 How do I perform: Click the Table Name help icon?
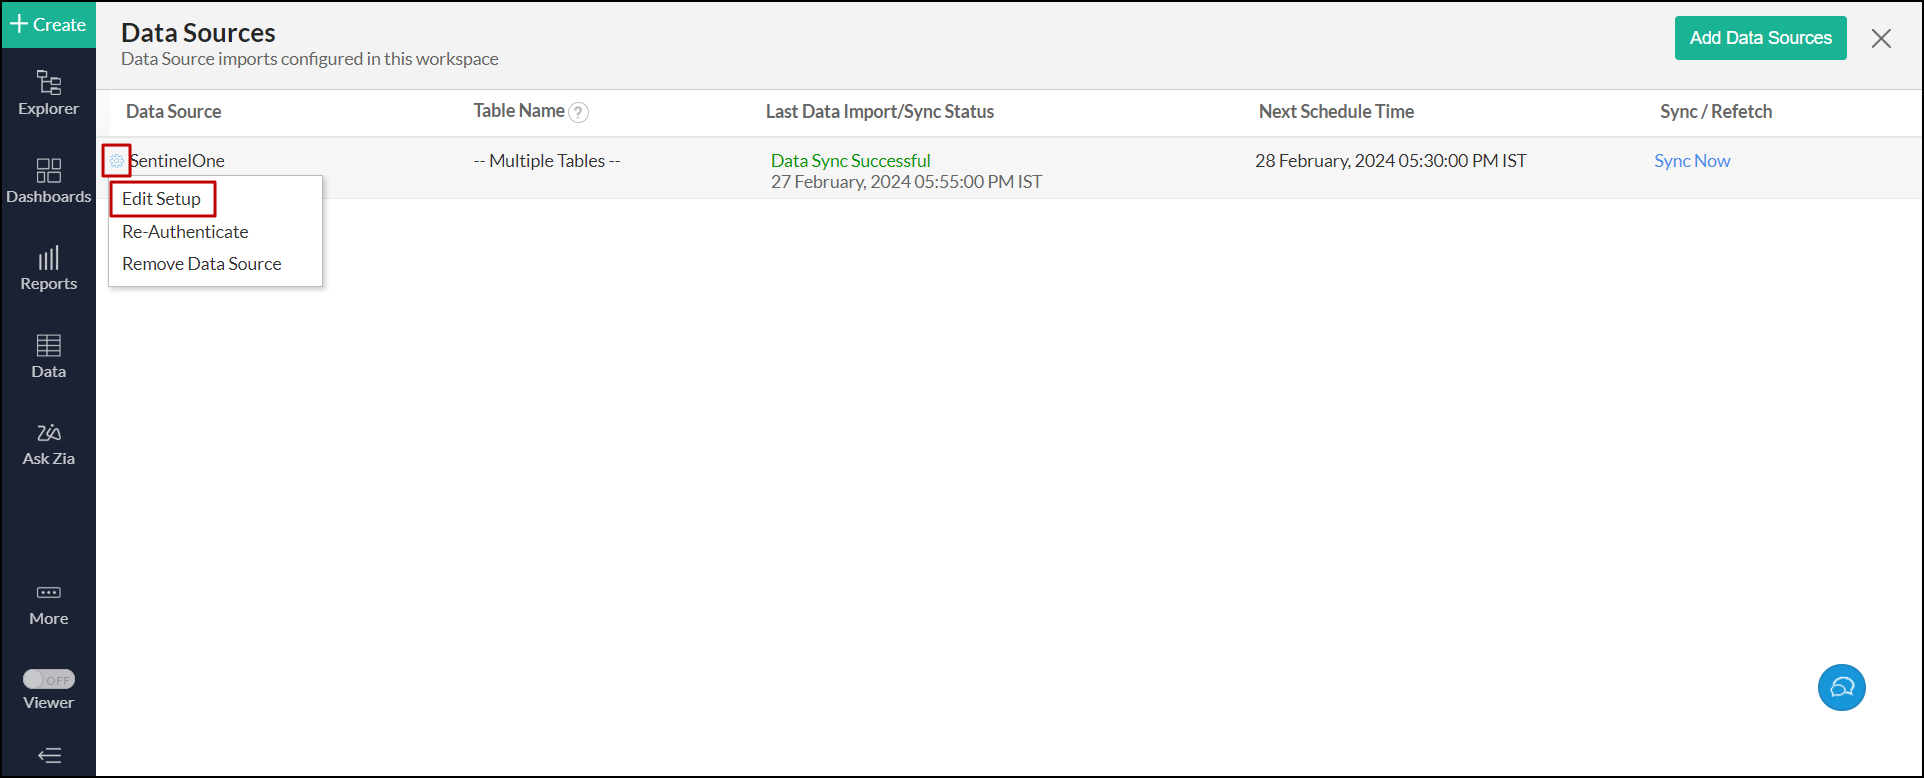pyautogui.click(x=578, y=113)
